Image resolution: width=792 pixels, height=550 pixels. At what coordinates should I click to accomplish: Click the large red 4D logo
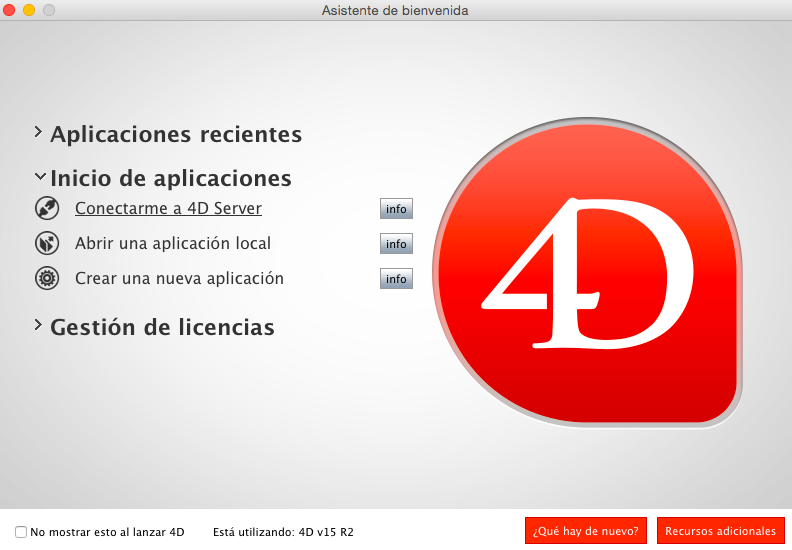(587, 273)
